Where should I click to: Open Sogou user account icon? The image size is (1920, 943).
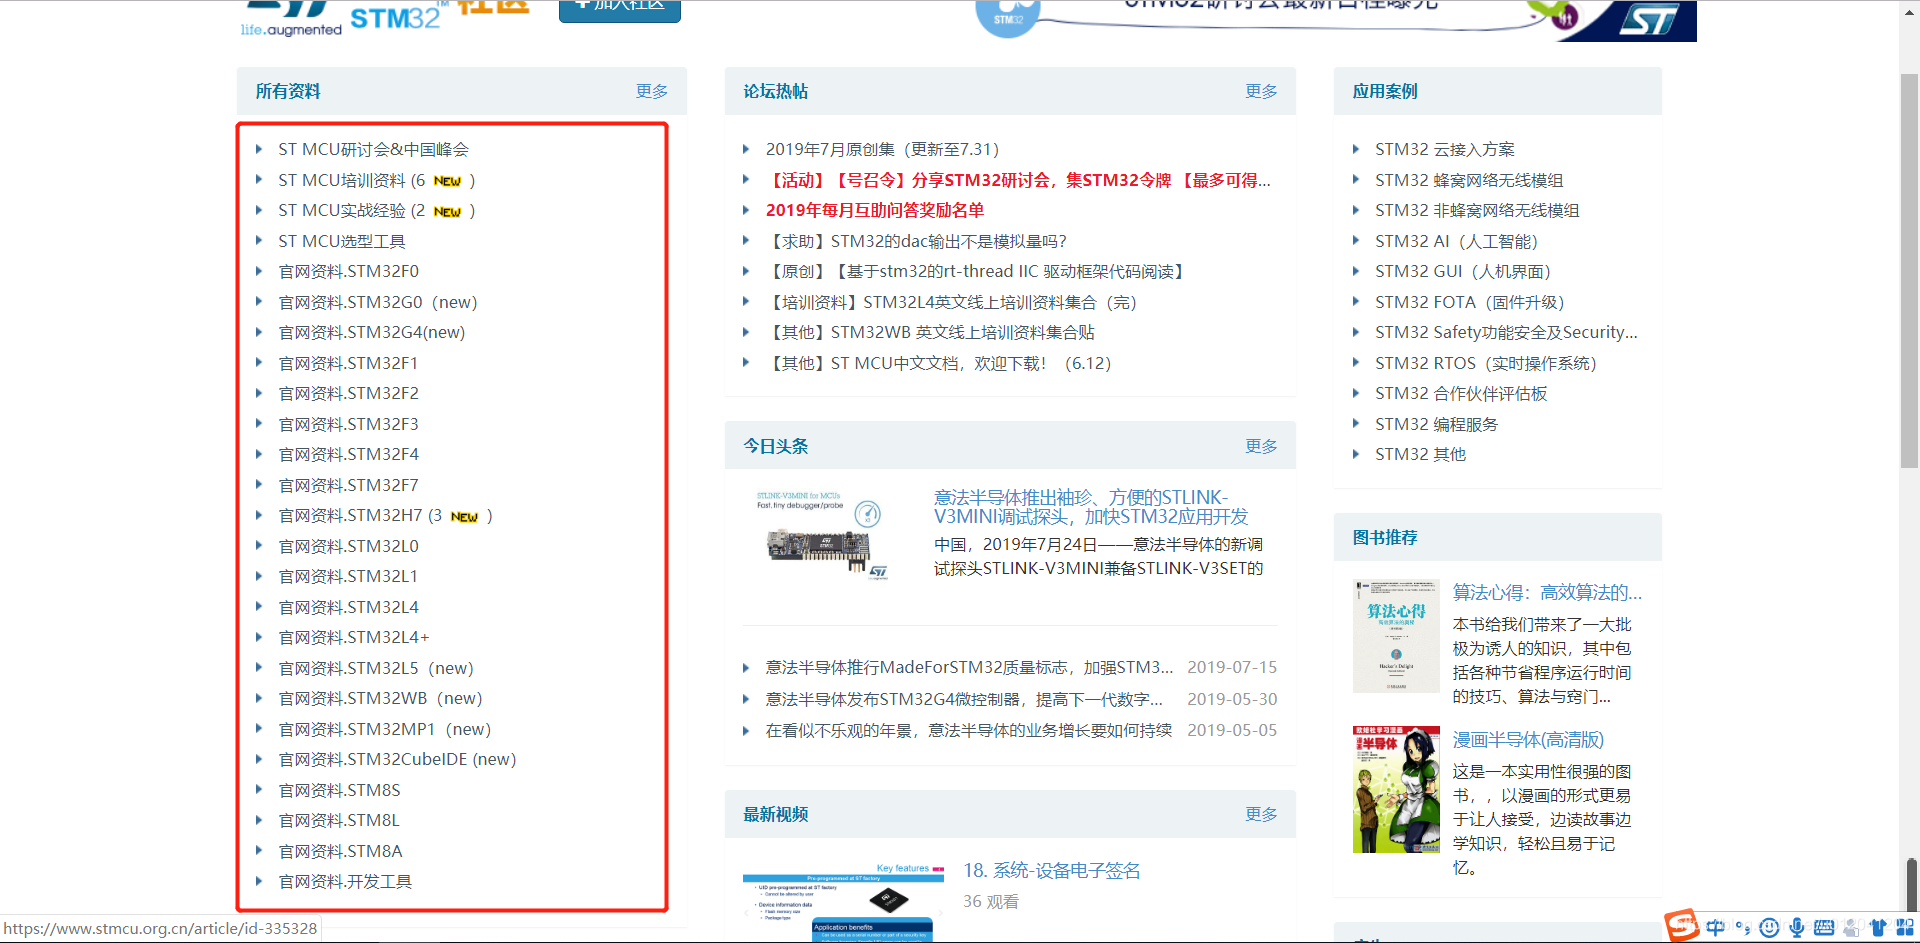click(x=1851, y=928)
